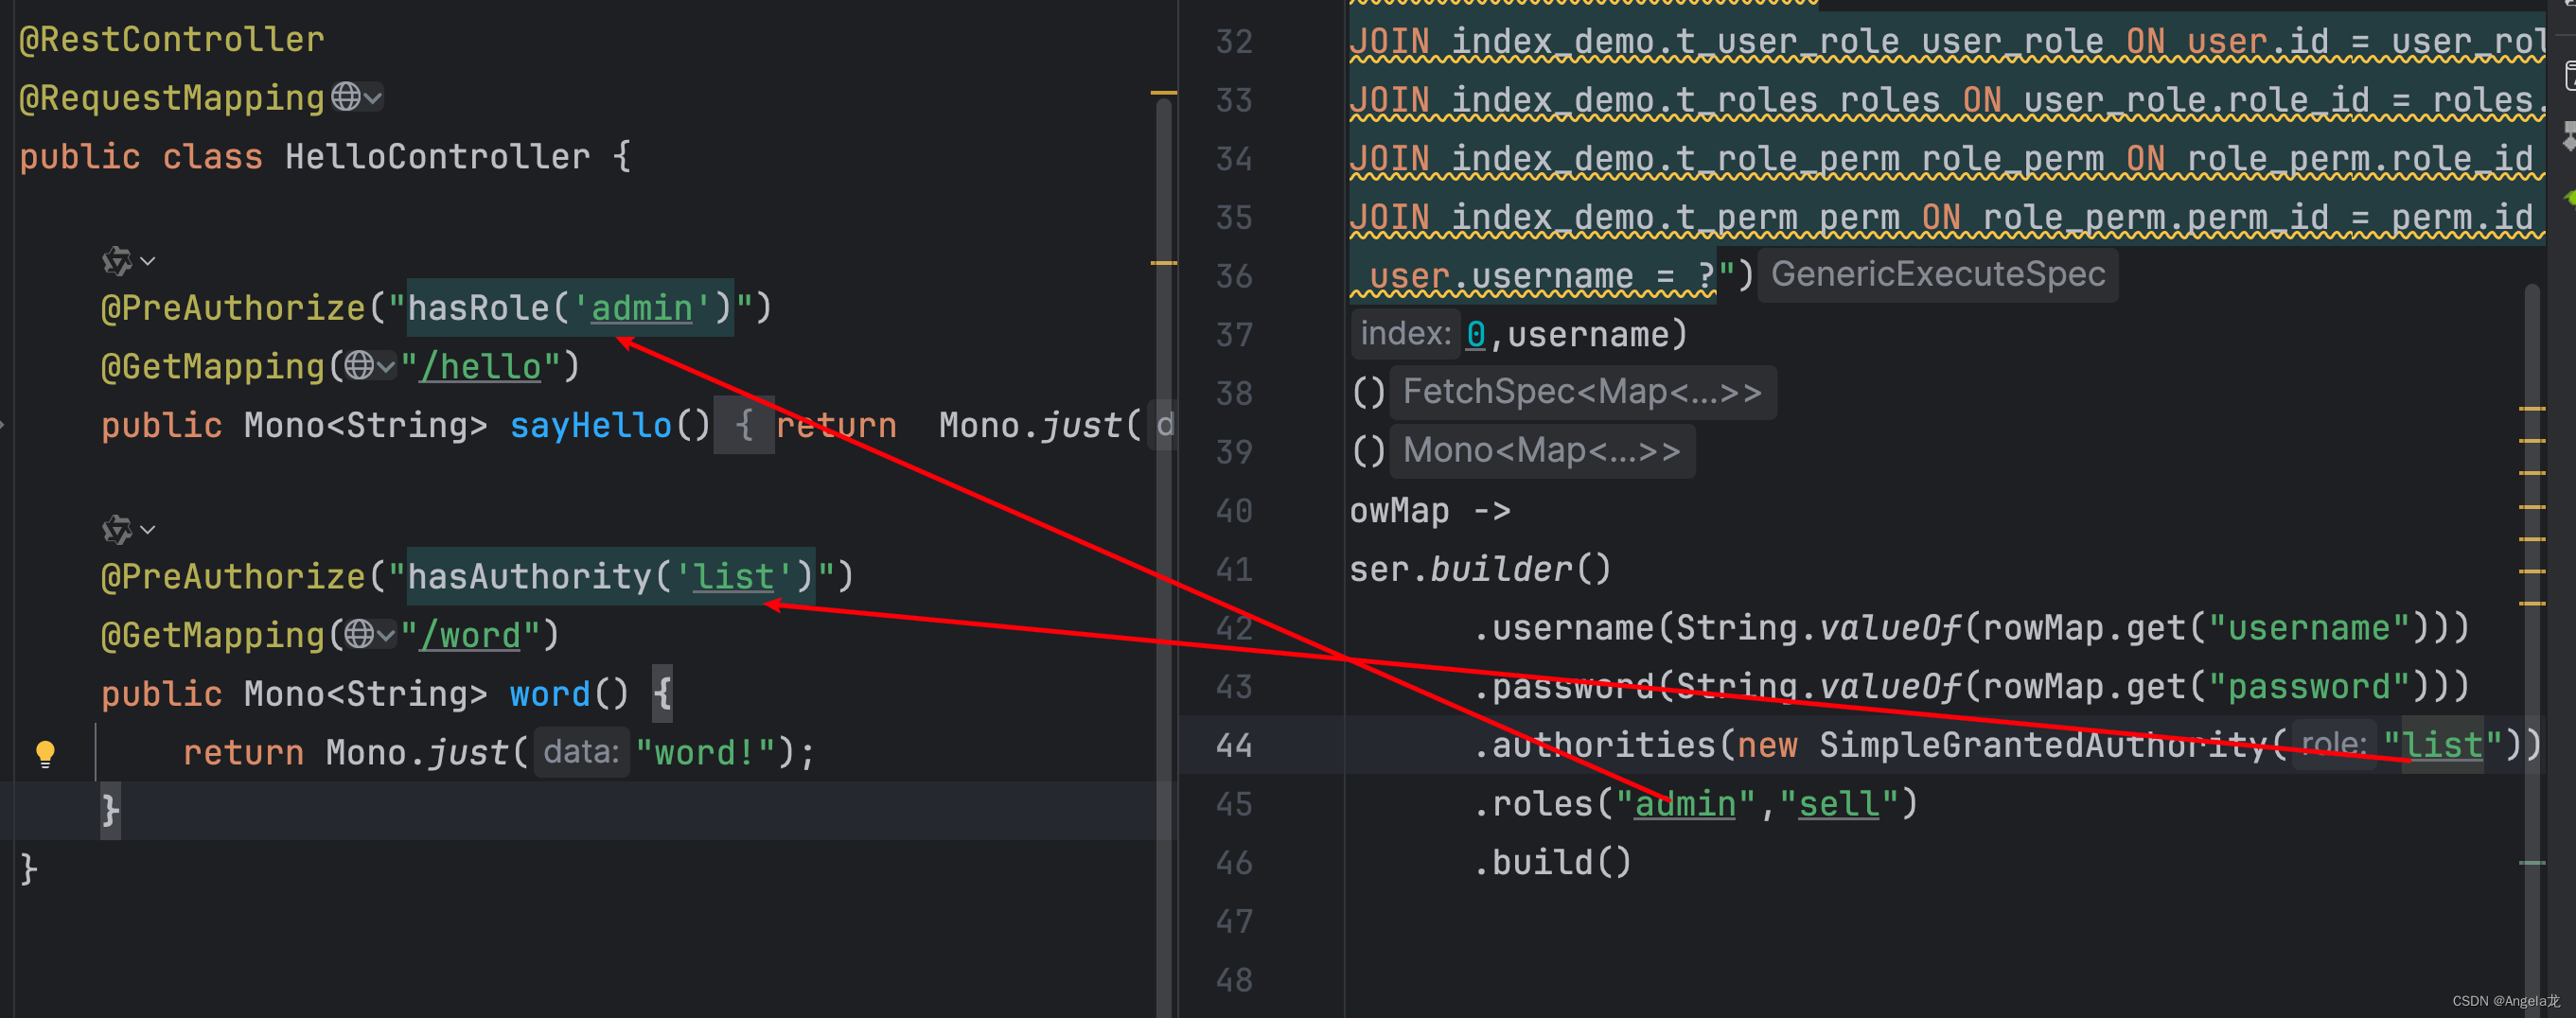
Task: Click 'admin' inside hasRole expression
Action: 641,308
